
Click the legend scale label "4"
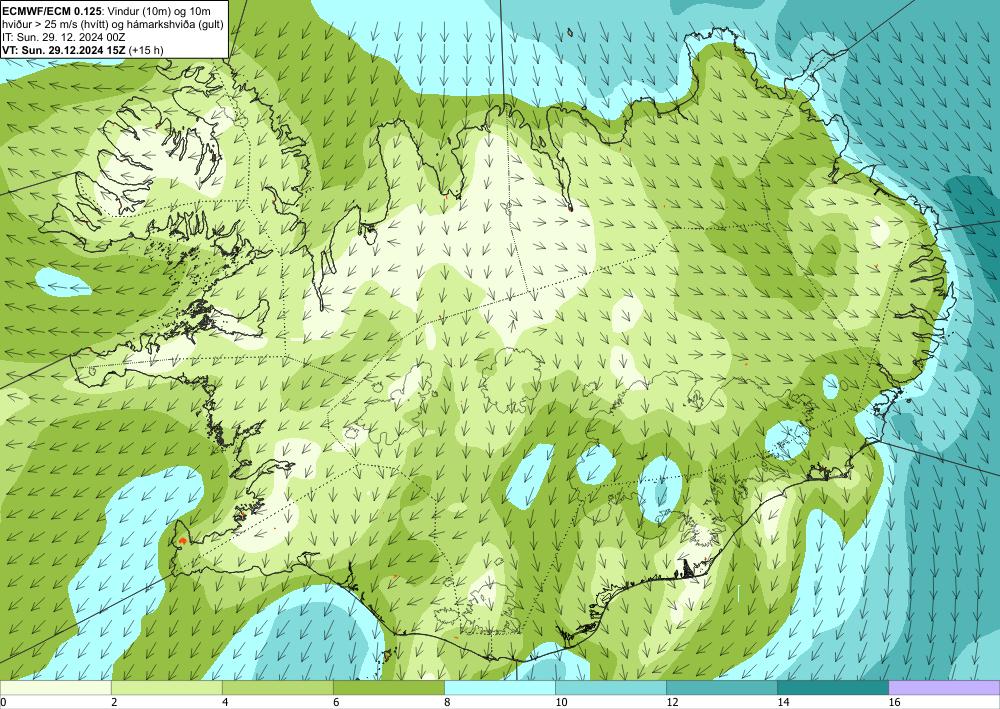point(225,702)
